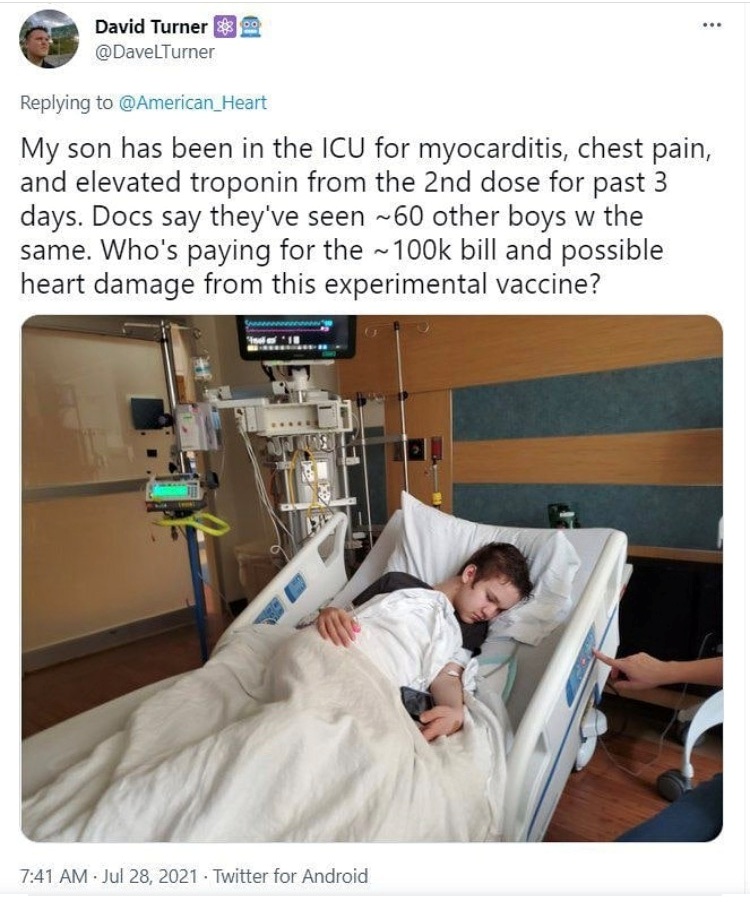Viewport: 750px width, 917px height.
Task: Open the Twitter for Android source link
Action: pyautogui.click(x=290, y=875)
